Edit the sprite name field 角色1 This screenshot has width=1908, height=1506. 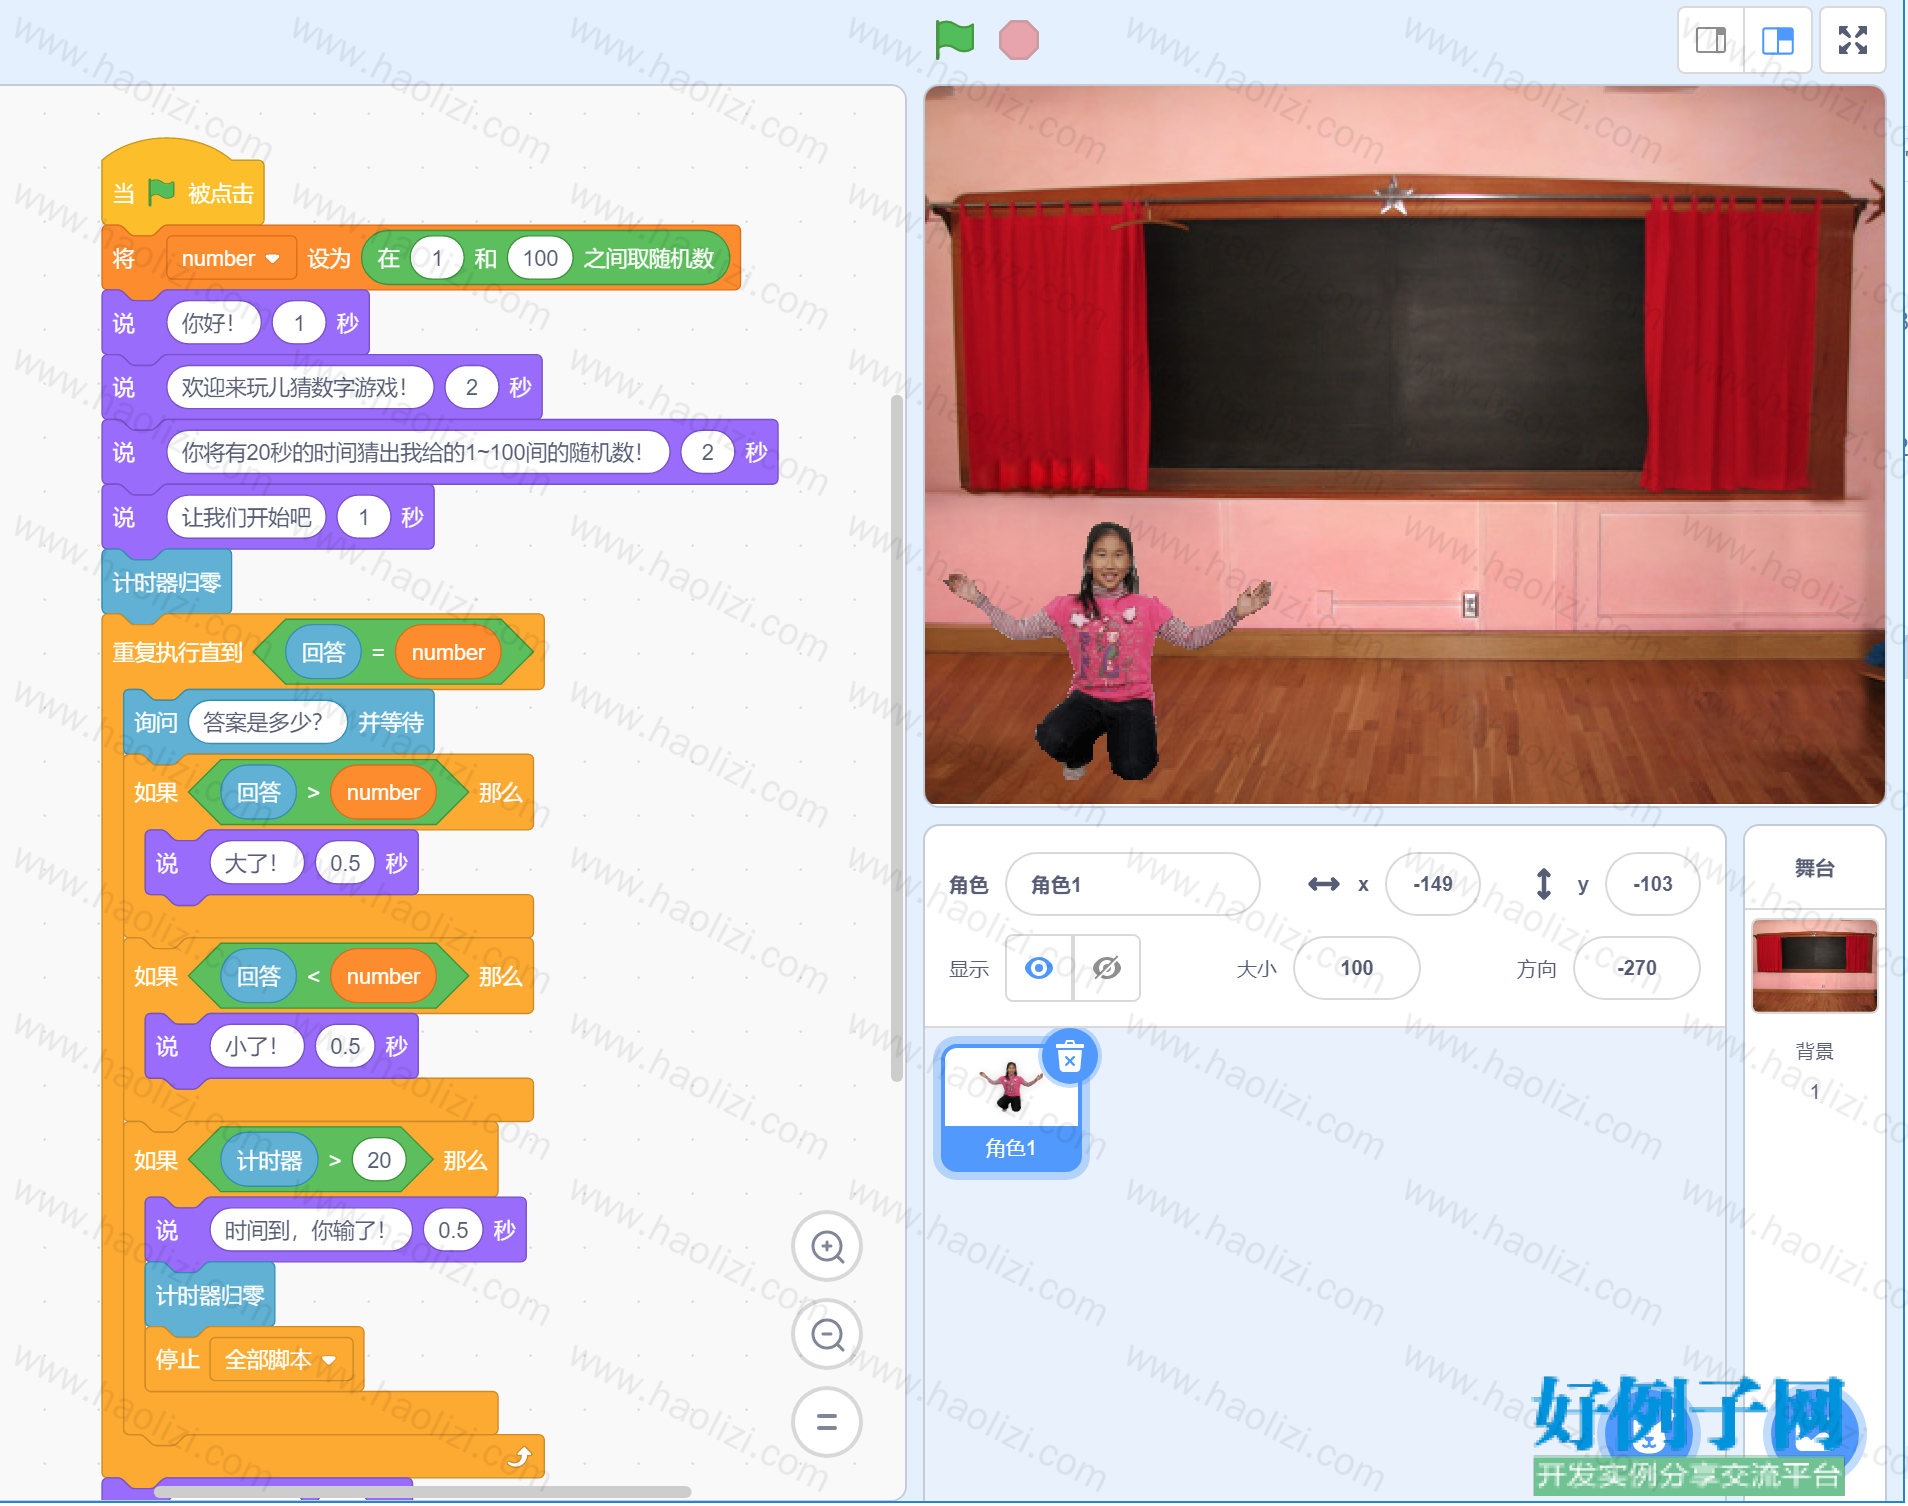1132,884
